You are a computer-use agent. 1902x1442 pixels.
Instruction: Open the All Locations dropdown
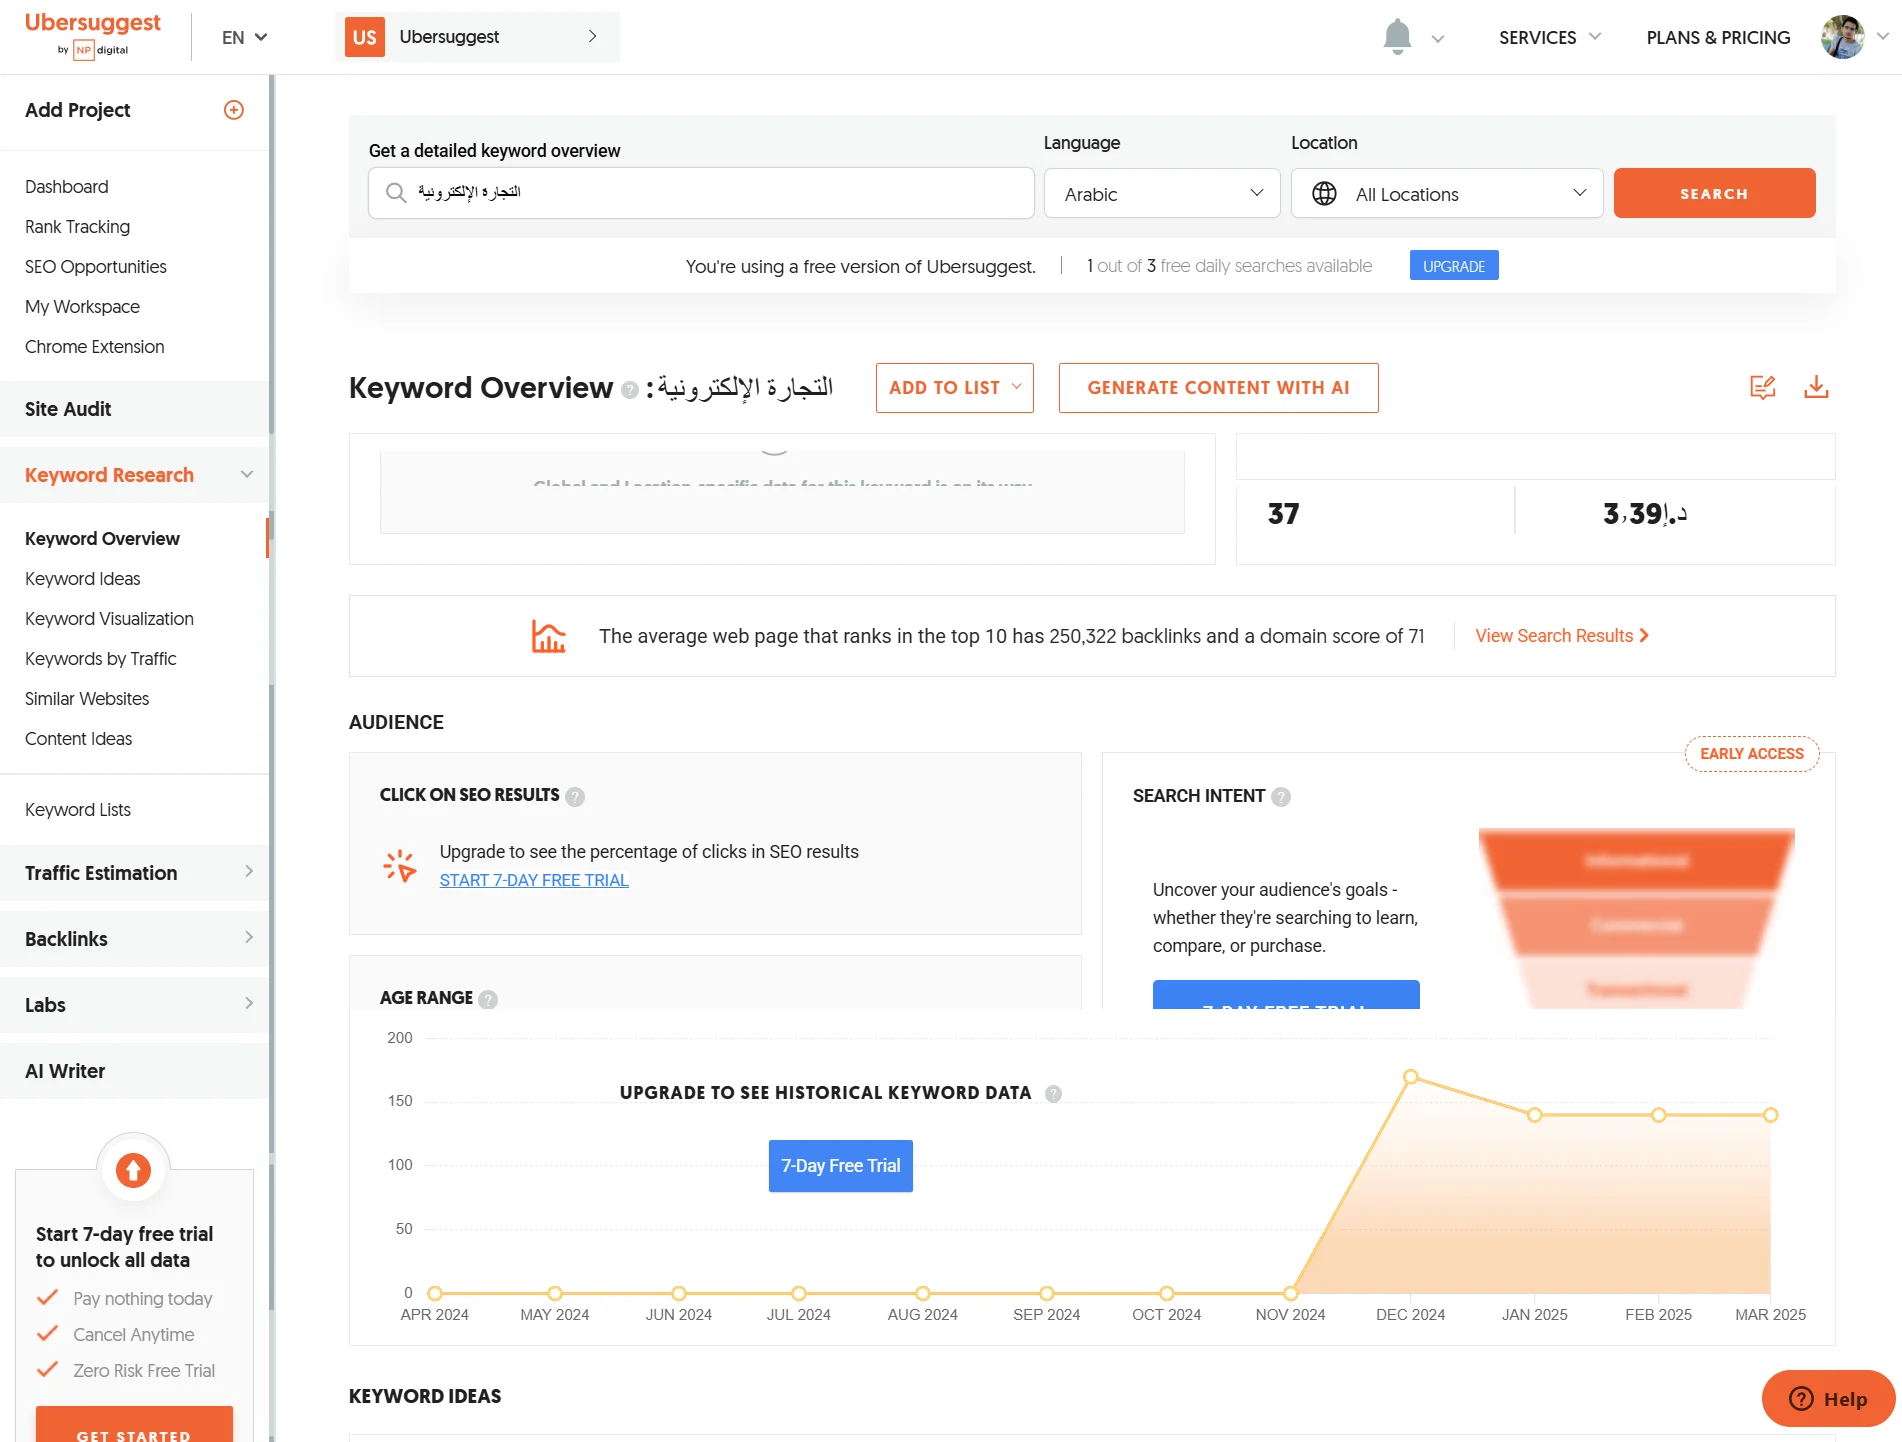pyautogui.click(x=1446, y=194)
